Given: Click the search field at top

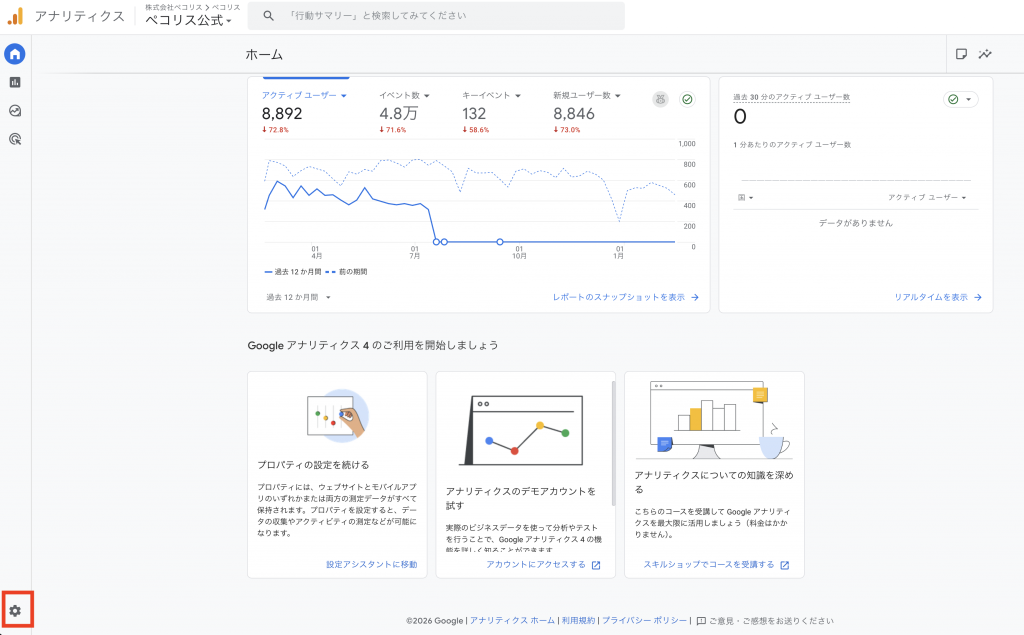Looking at the screenshot, I should pos(436,16).
